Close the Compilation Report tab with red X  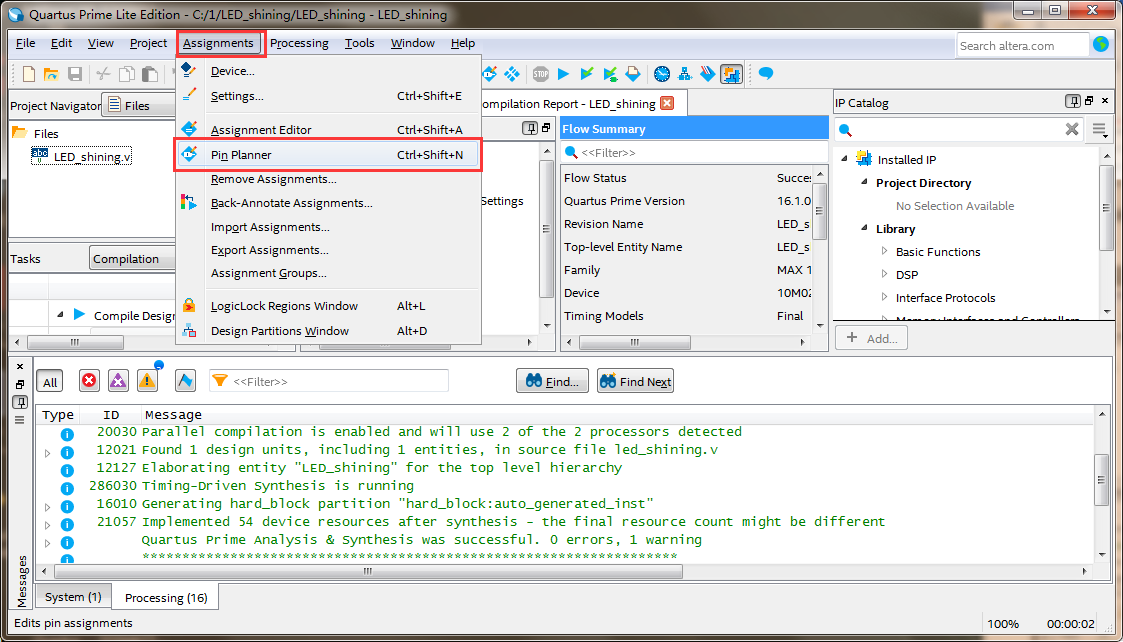pyautogui.click(x=667, y=103)
